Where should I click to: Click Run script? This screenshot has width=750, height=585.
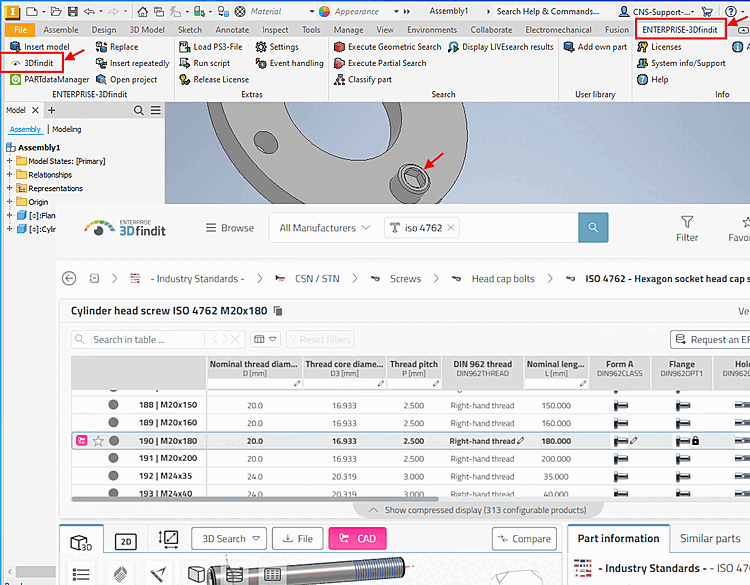point(204,63)
